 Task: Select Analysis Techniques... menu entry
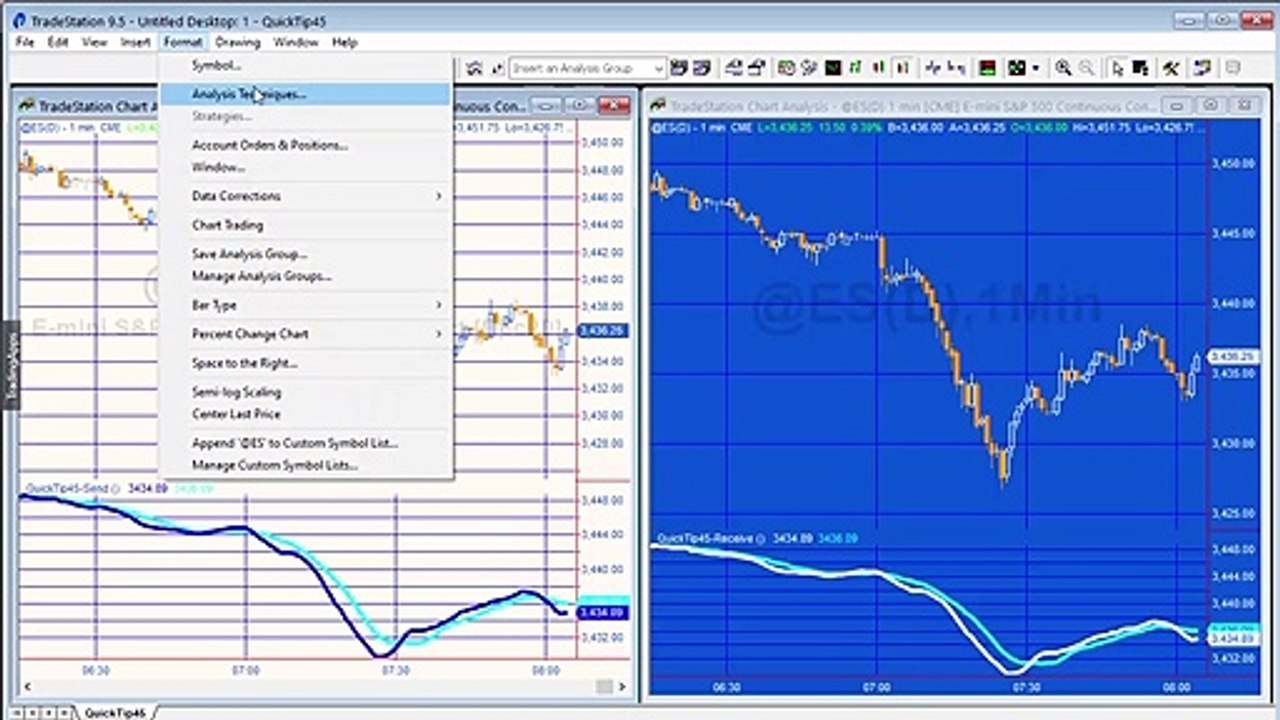306,94
